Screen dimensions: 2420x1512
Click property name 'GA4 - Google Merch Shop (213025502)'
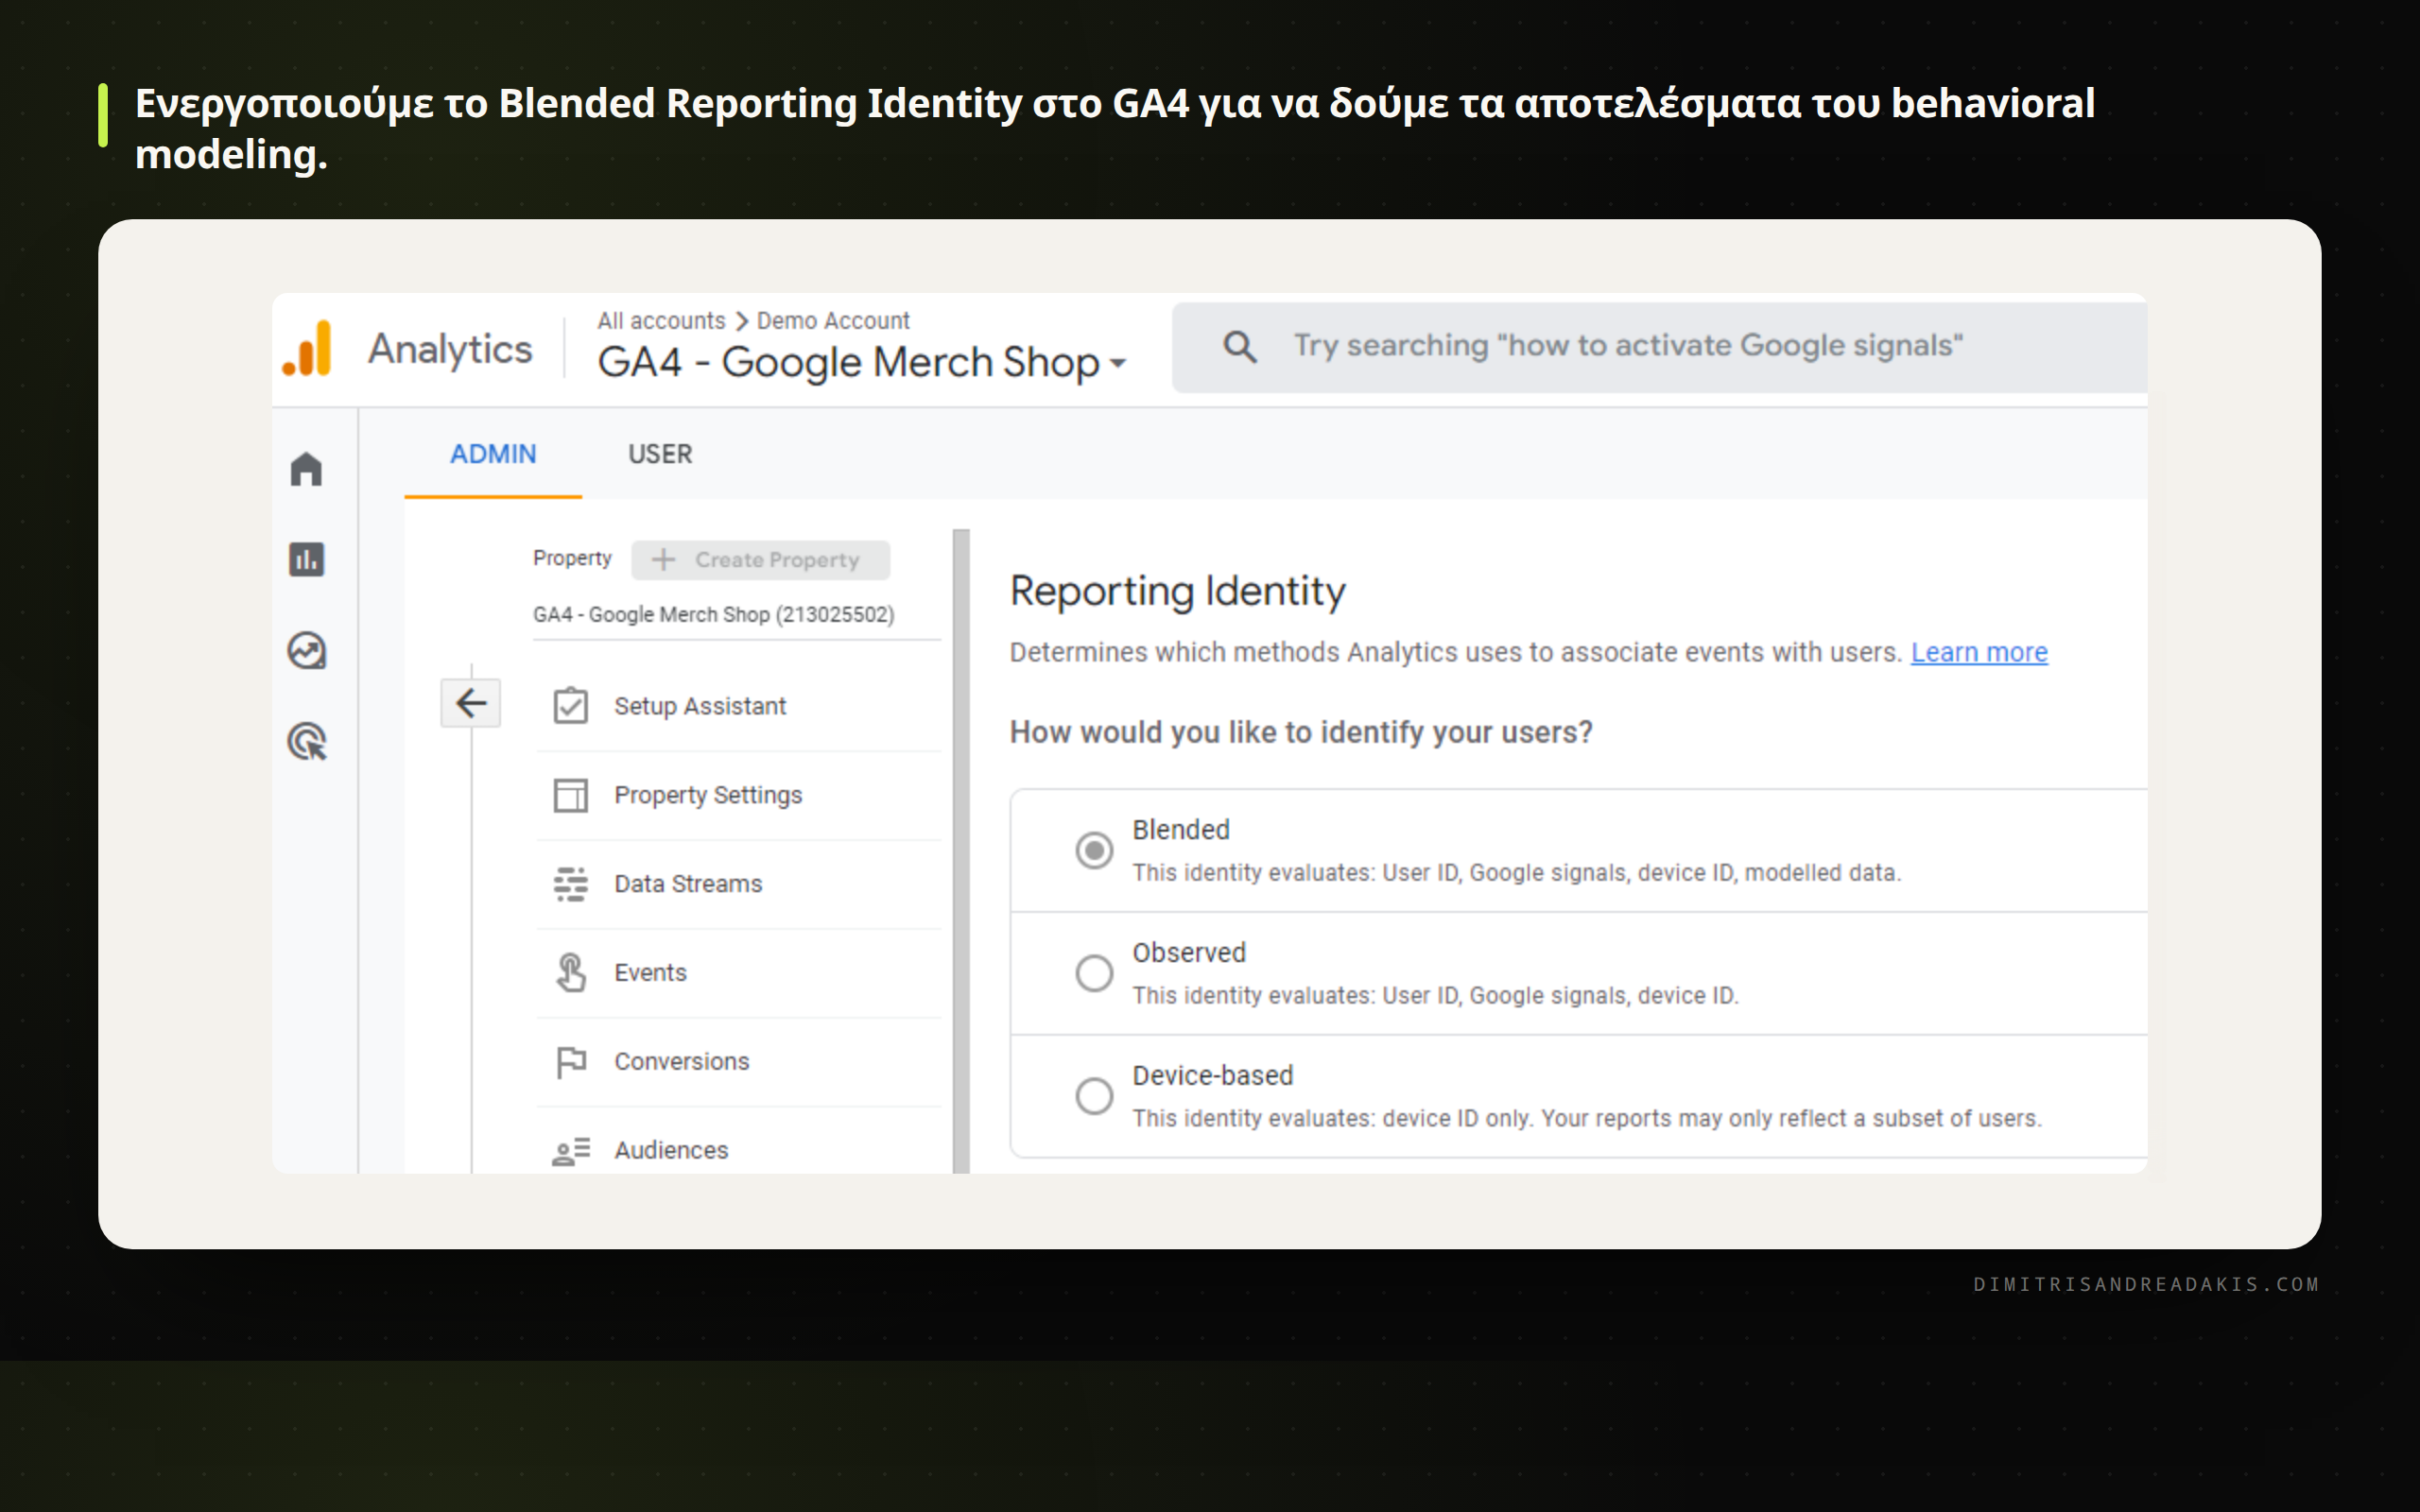[714, 614]
